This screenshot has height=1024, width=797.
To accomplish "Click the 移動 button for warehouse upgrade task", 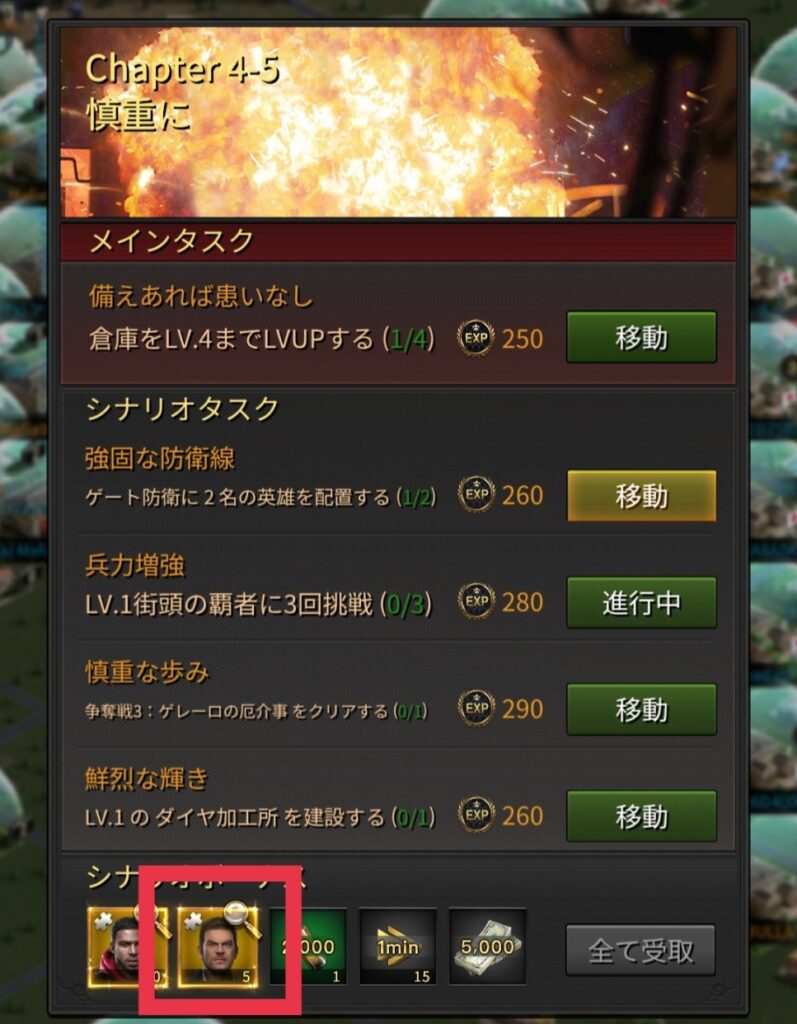I will point(641,337).
